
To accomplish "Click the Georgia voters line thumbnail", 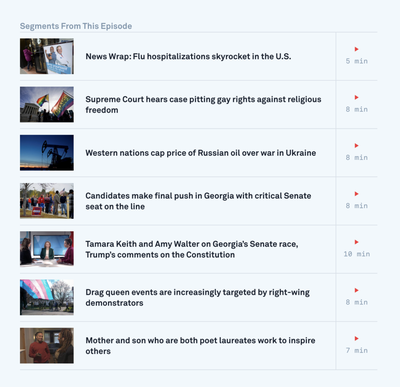I will tap(47, 201).
